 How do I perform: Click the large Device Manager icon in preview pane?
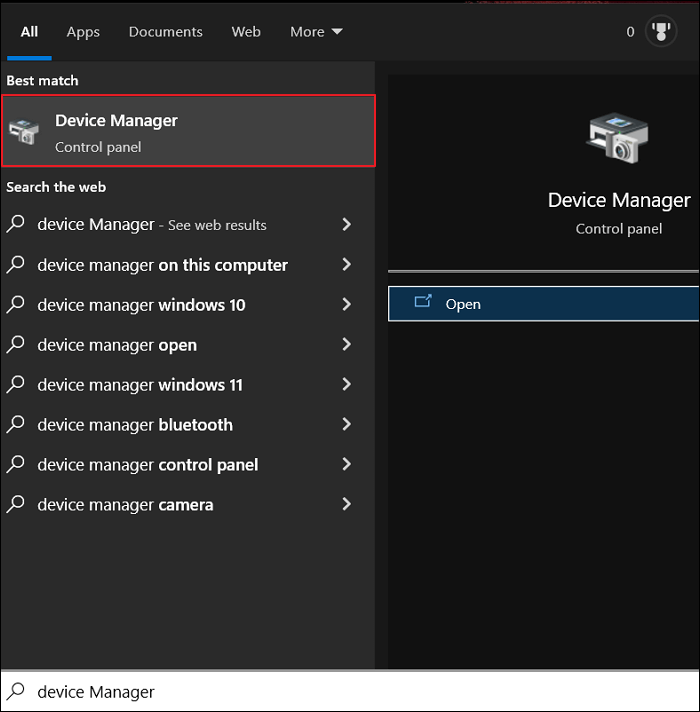618,138
